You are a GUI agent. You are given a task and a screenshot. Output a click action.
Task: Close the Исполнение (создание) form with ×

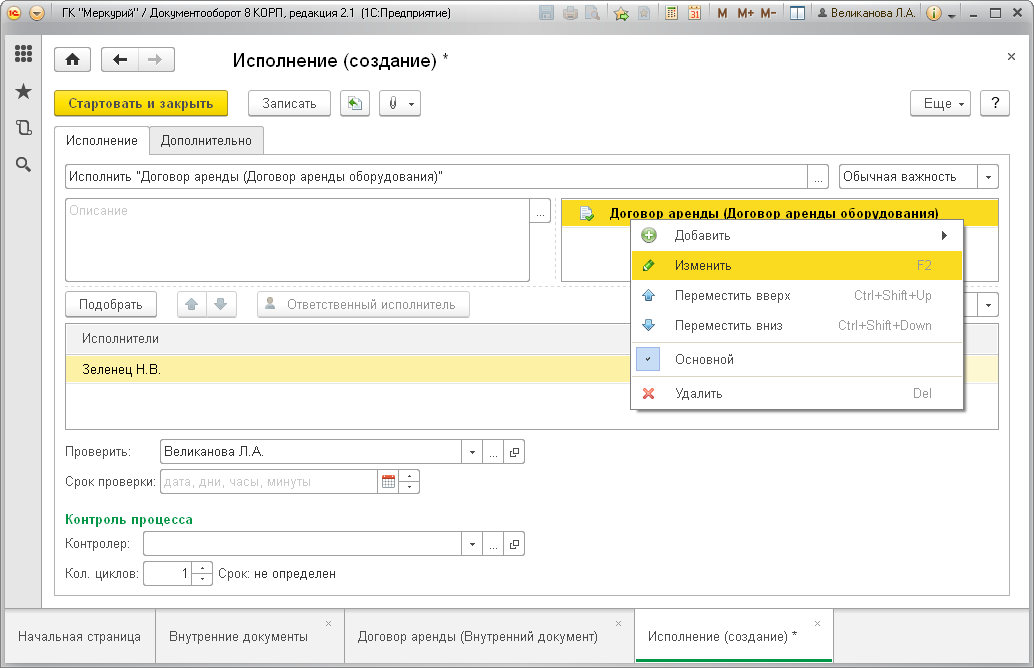(1011, 57)
